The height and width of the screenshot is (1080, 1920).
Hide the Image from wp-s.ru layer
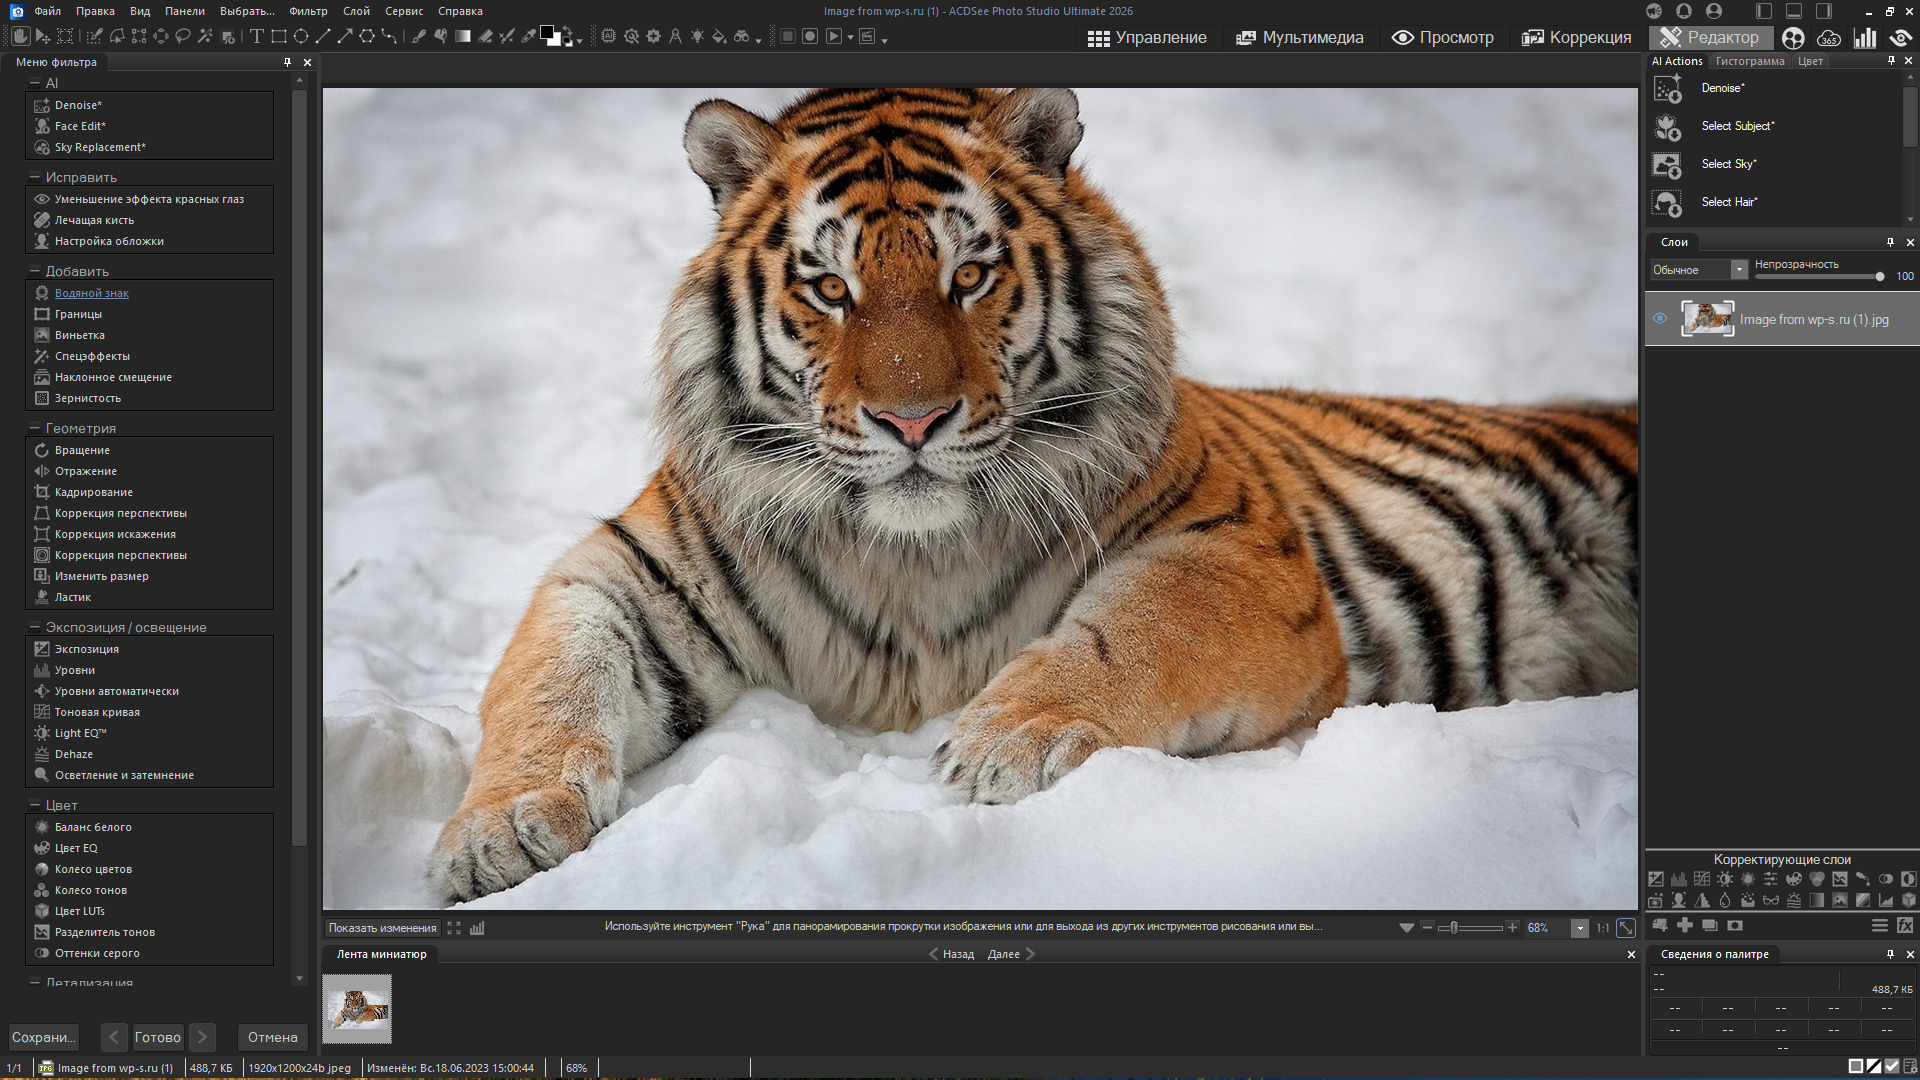click(1660, 319)
